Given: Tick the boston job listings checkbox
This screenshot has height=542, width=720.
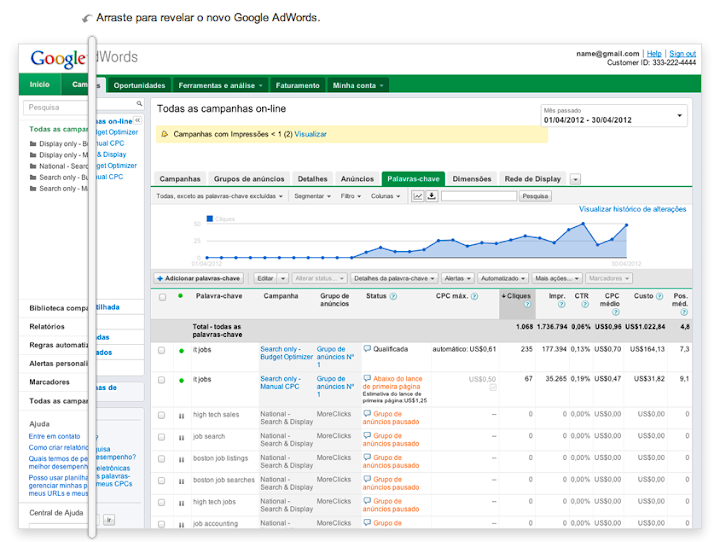Looking at the screenshot, I should 162,459.
